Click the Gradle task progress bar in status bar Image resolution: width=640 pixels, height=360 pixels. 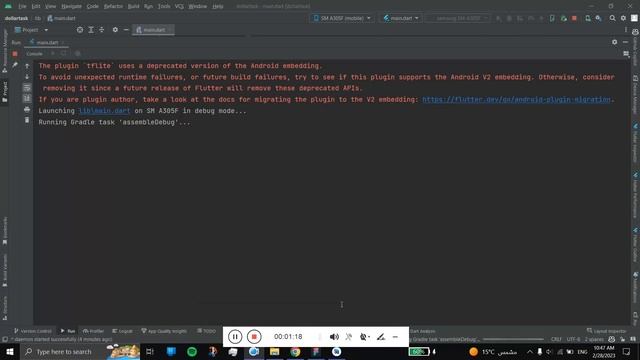point(513,340)
